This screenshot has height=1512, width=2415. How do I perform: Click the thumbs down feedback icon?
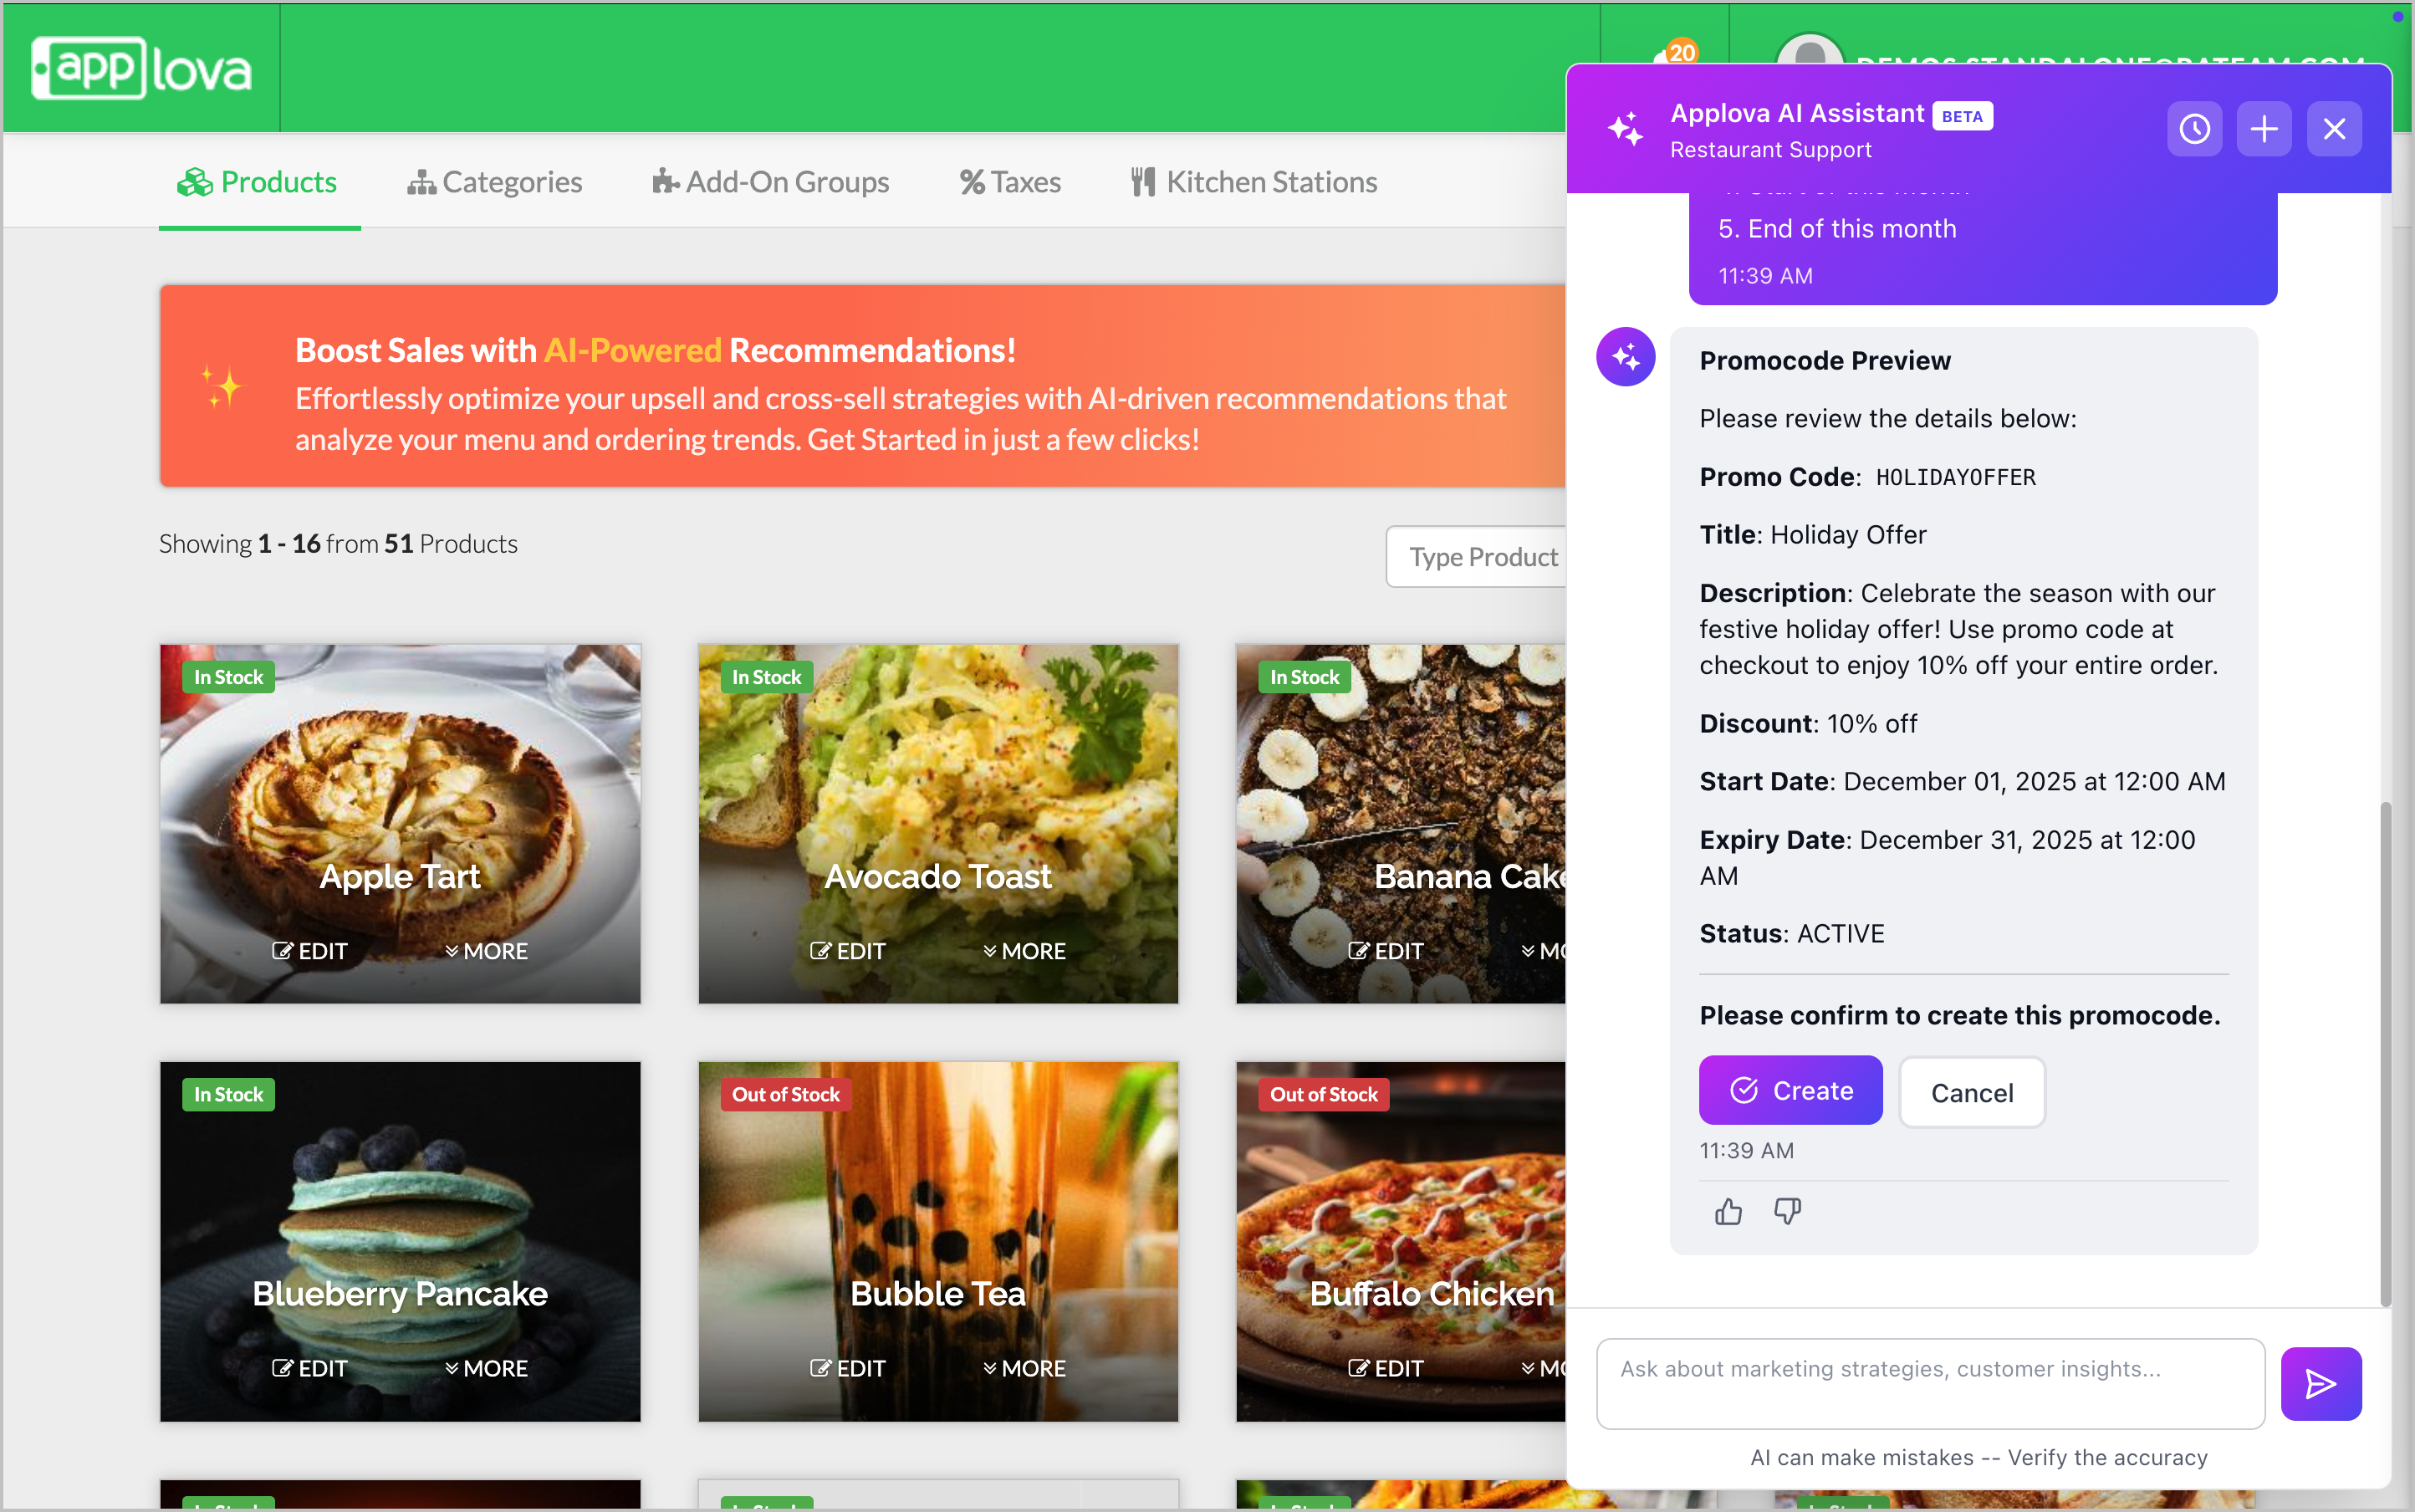tap(1787, 1212)
